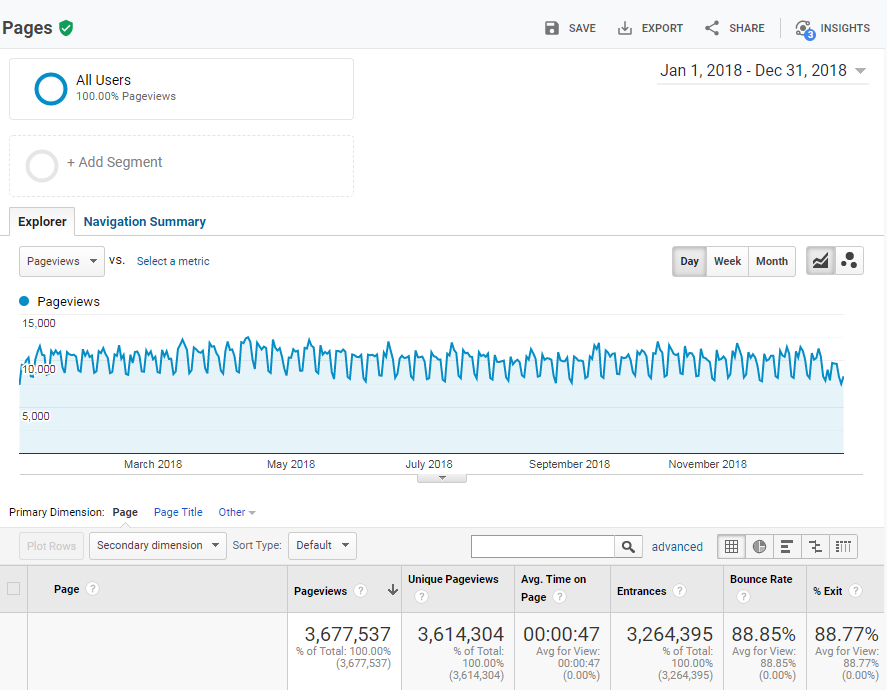The image size is (887, 690).
Task: Click the Pages report title
Action: pos(27,28)
